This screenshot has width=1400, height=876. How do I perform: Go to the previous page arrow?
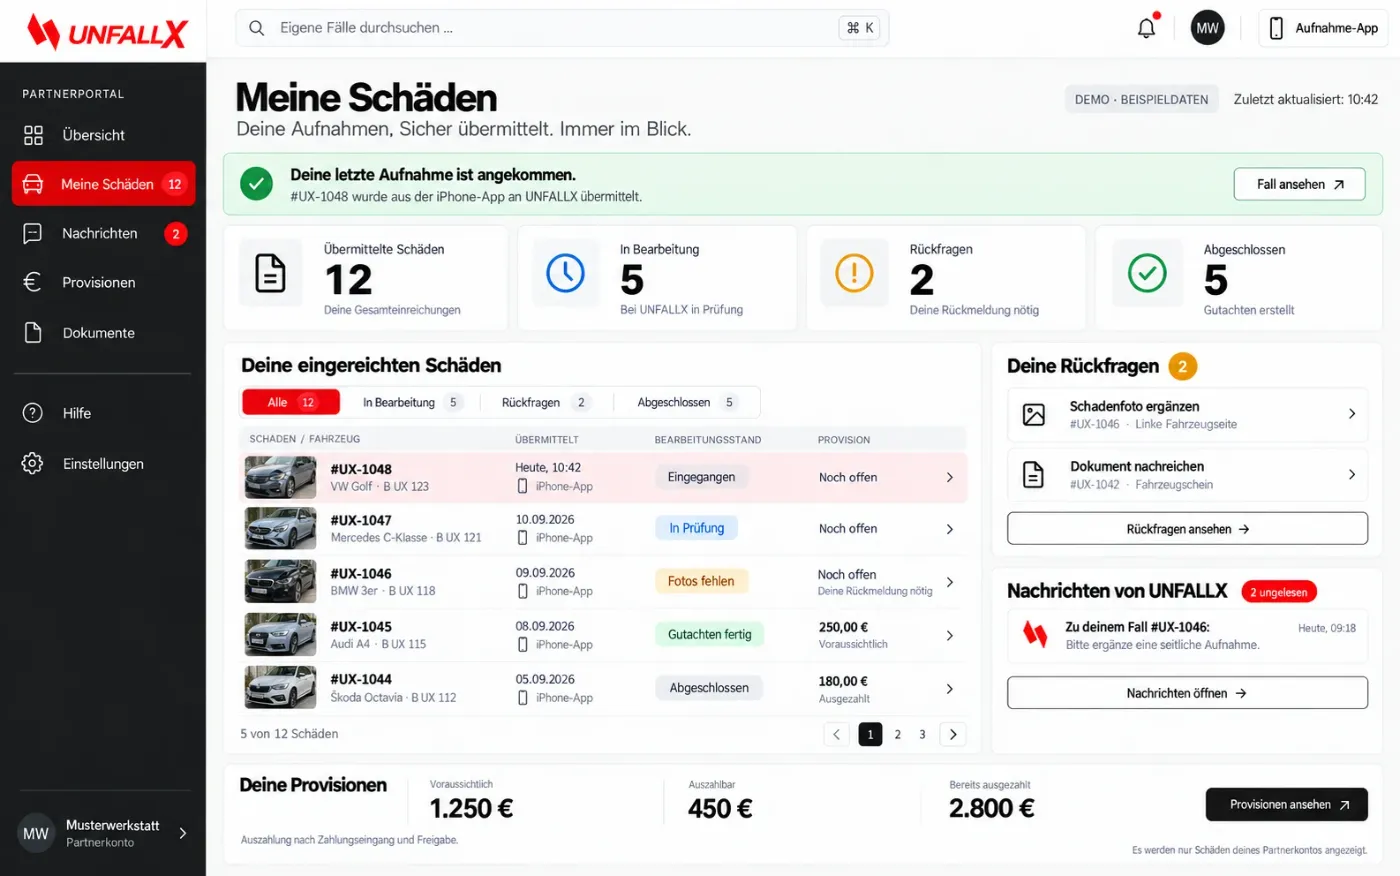pyautogui.click(x=837, y=734)
